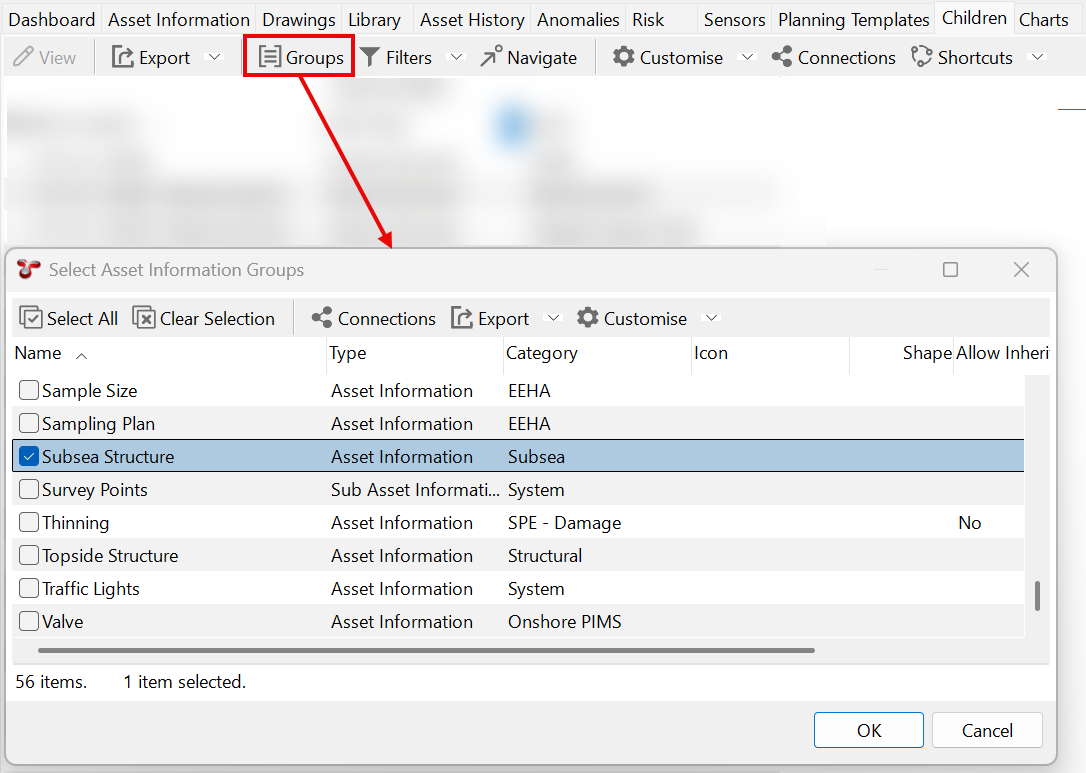Select the Children tab
Viewport: 1086px width, 773px height.
pos(974,17)
